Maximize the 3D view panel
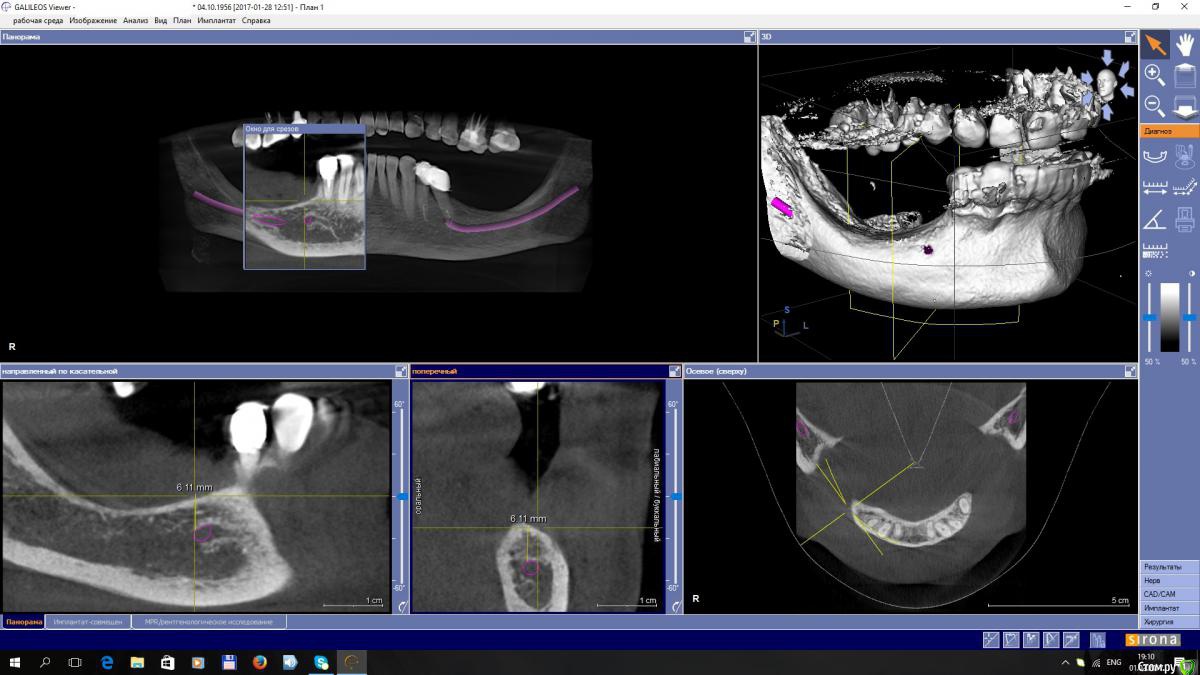This screenshot has width=1200, height=675. pyautogui.click(x=1130, y=37)
